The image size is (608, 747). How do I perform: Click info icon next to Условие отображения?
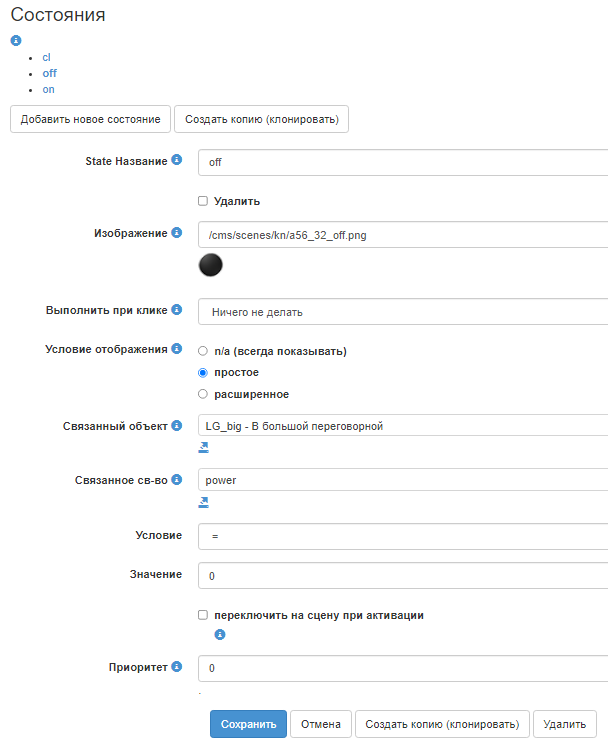coord(177,349)
